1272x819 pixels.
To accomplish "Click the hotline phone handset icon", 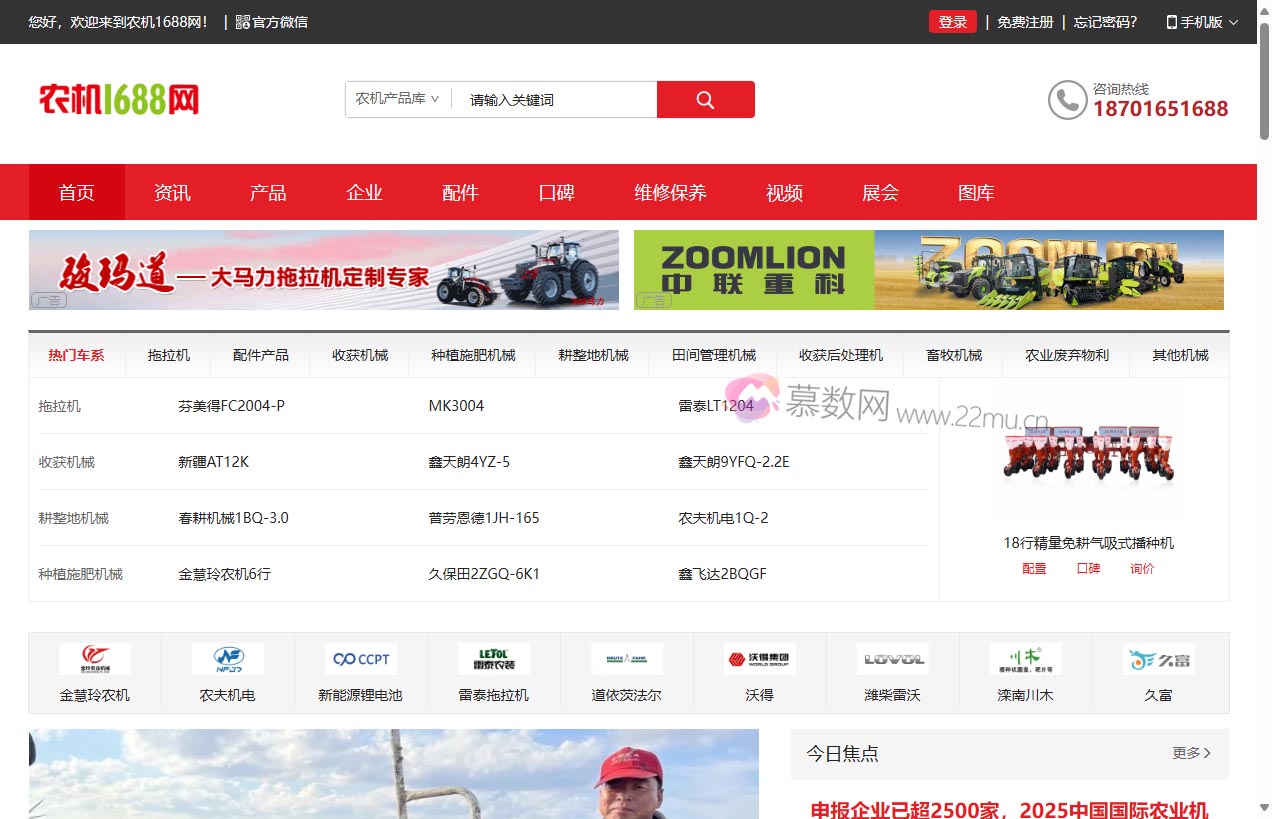I will pyautogui.click(x=1066, y=100).
